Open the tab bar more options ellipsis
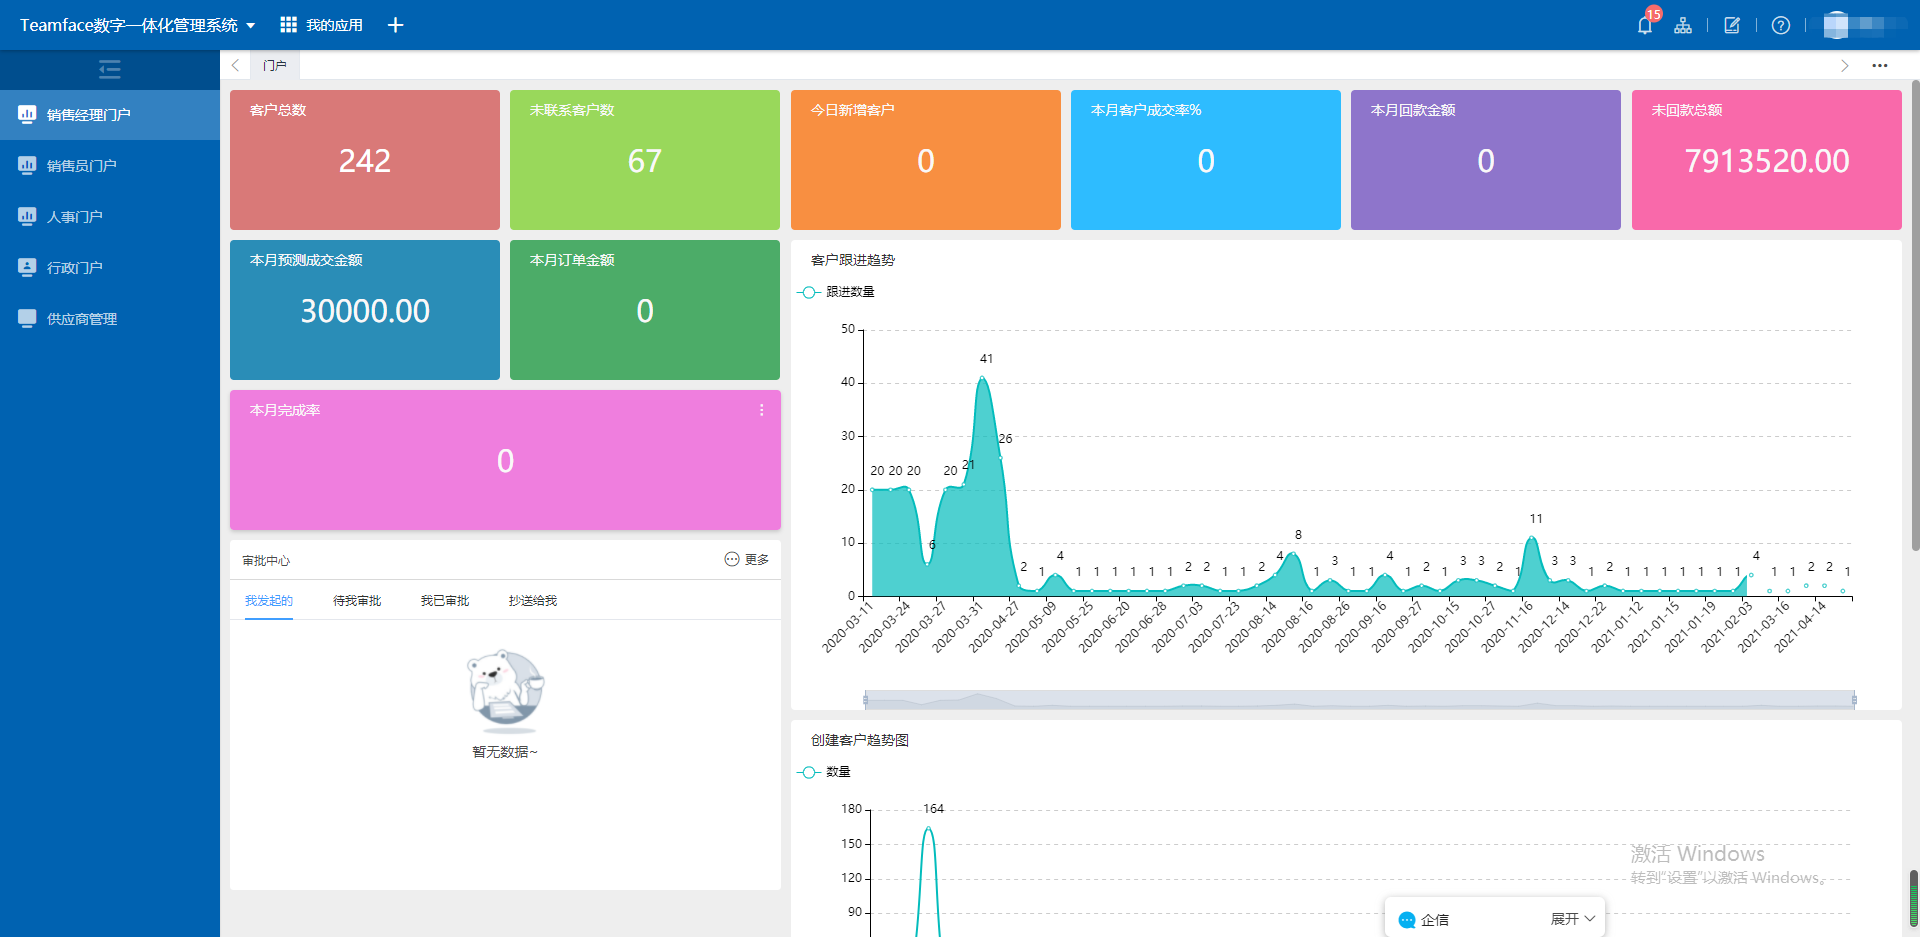The image size is (1920, 937). point(1879,66)
